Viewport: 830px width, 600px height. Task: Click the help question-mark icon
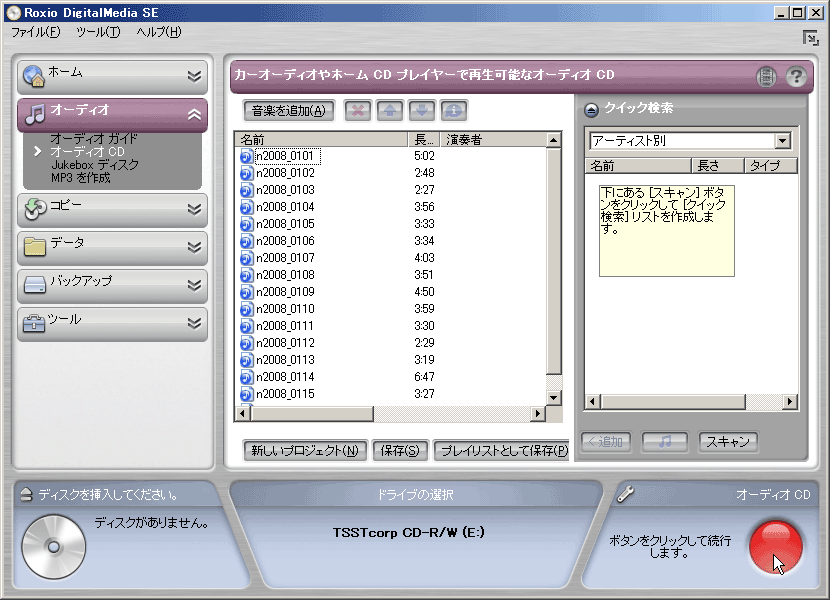pos(795,76)
